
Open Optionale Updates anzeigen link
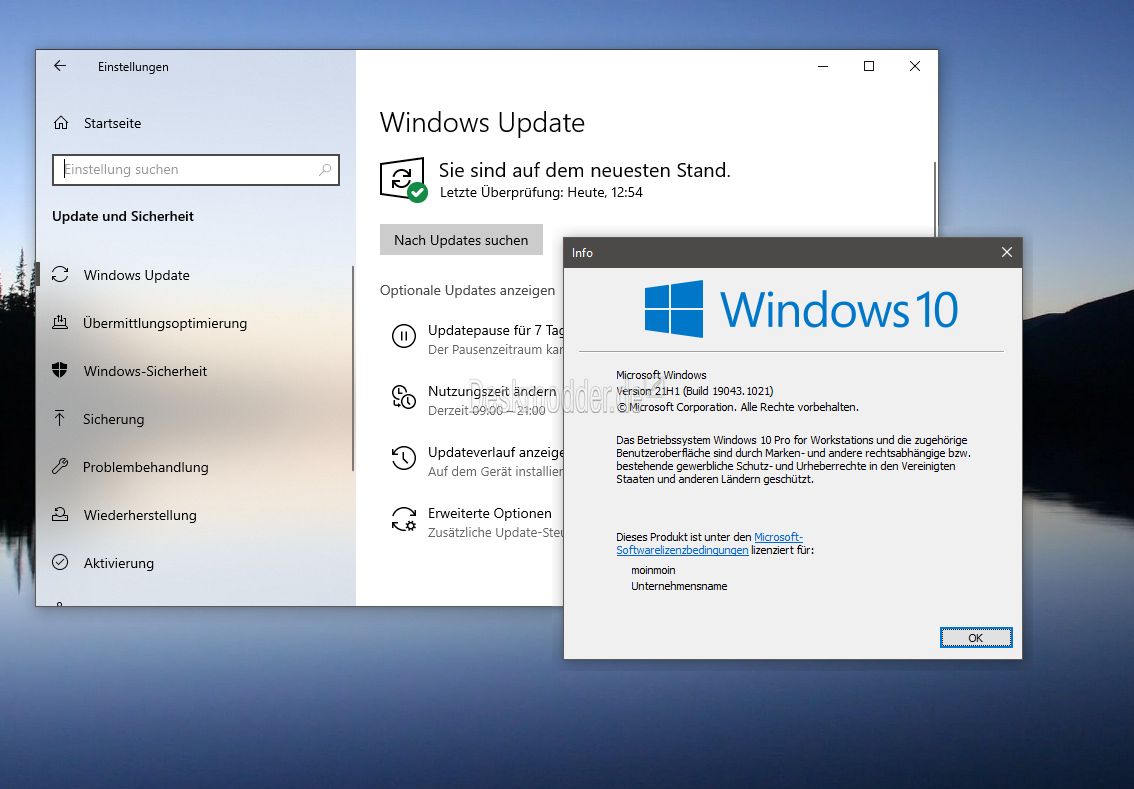pyautogui.click(x=467, y=290)
